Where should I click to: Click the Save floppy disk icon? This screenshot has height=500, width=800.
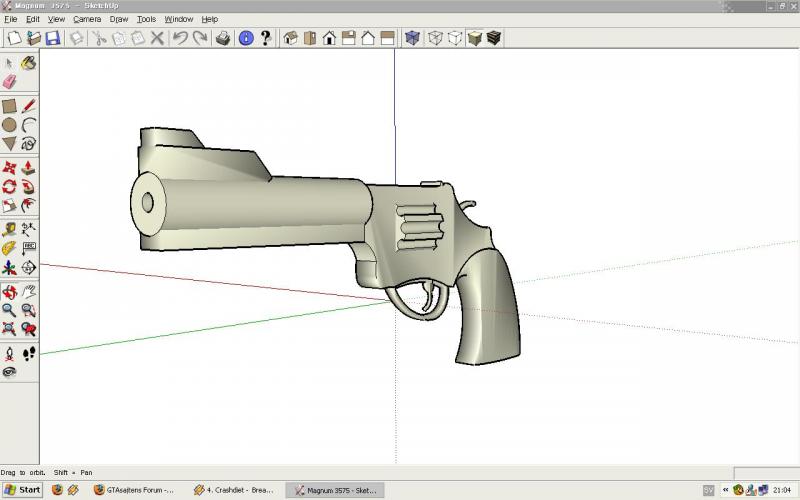[53, 38]
